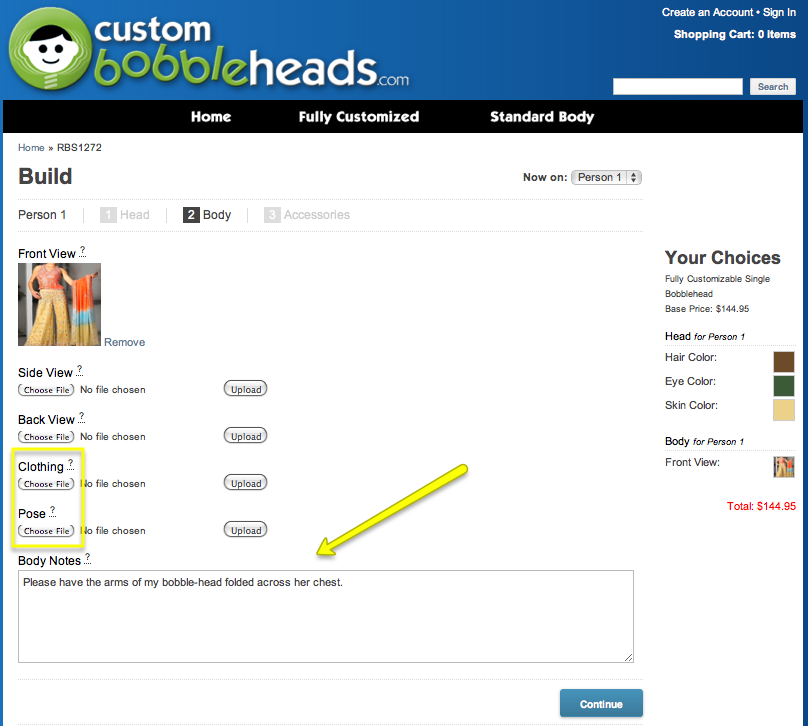Remove the uploaded front view image

tap(124, 342)
